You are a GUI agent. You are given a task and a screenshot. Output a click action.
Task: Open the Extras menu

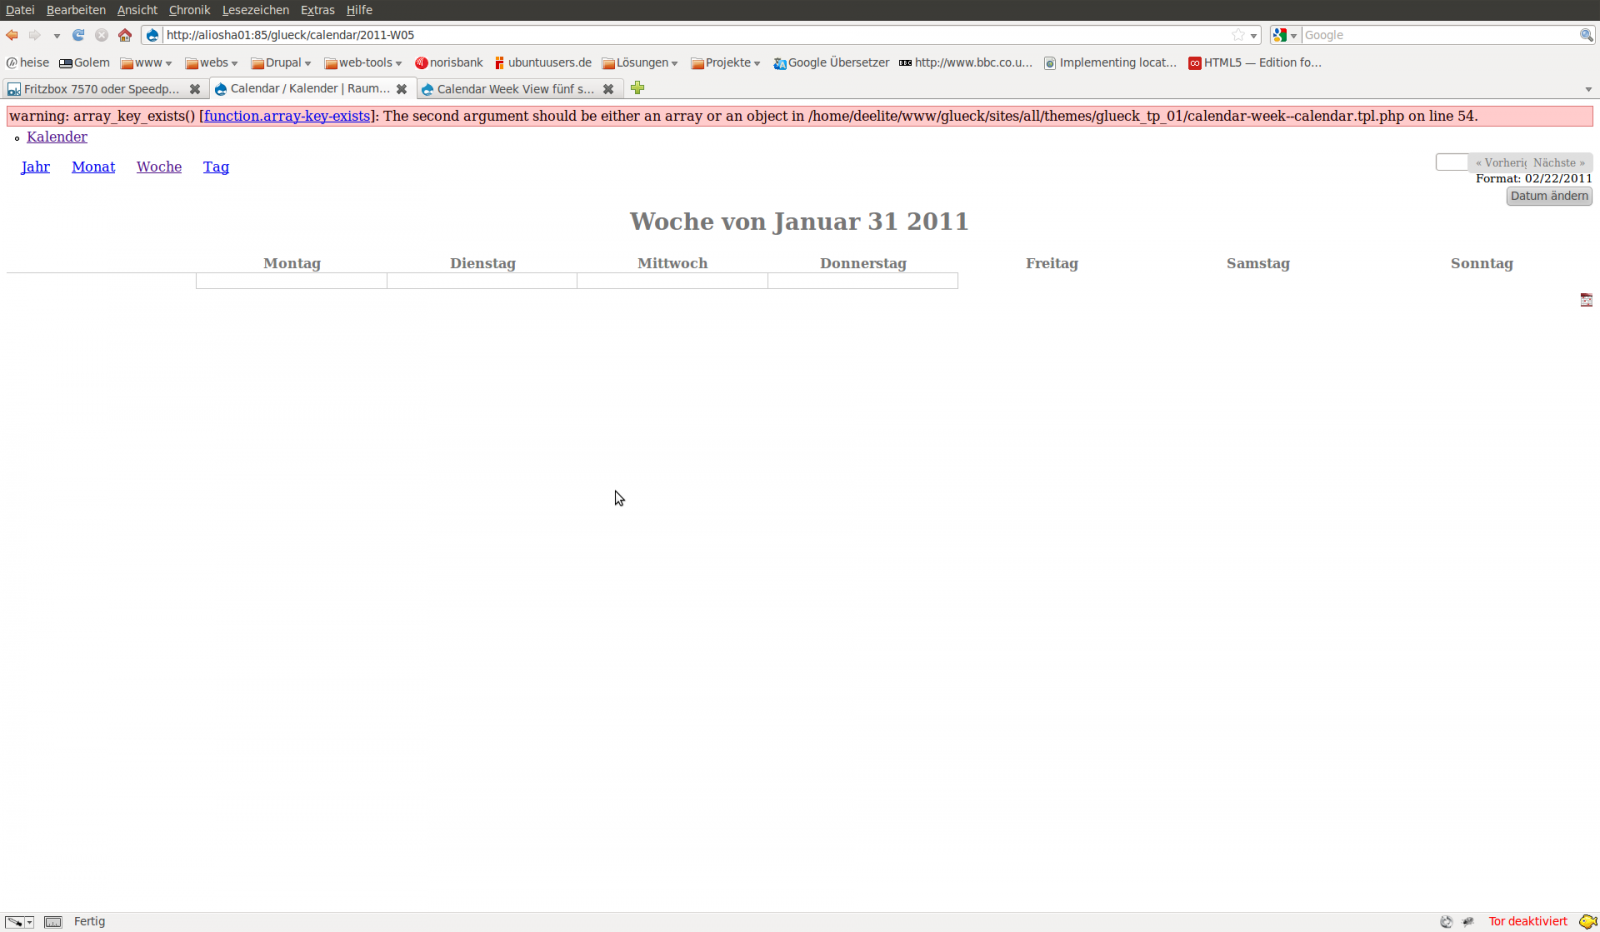tap(317, 10)
